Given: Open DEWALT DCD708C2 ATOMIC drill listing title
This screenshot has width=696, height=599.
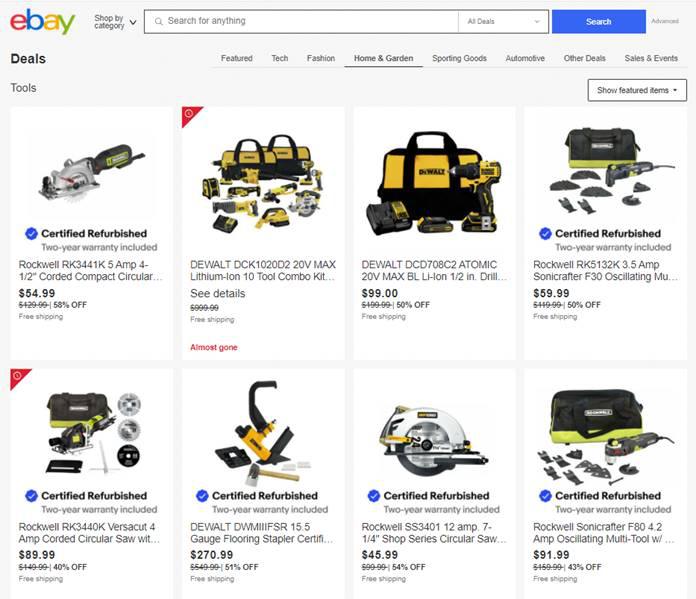Looking at the screenshot, I should coord(434,270).
